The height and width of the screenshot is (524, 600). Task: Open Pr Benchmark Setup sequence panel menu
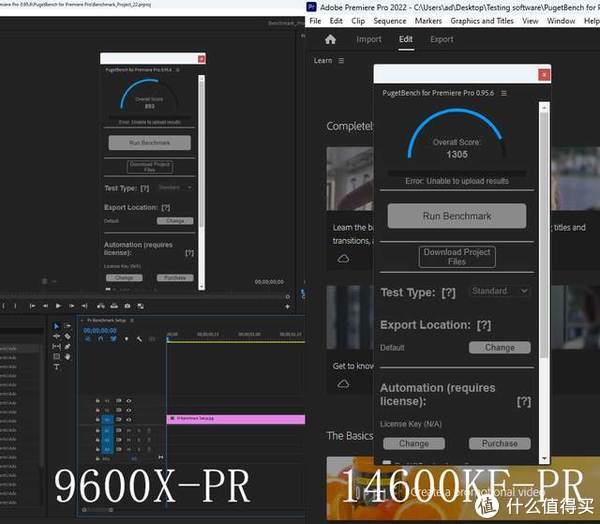pos(132,320)
